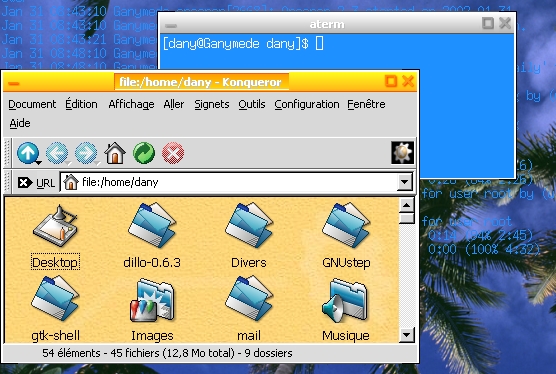Click the file view scrollbar down arrow
This screenshot has width=556, height=374.
pyautogui.click(x=406, y=334)
